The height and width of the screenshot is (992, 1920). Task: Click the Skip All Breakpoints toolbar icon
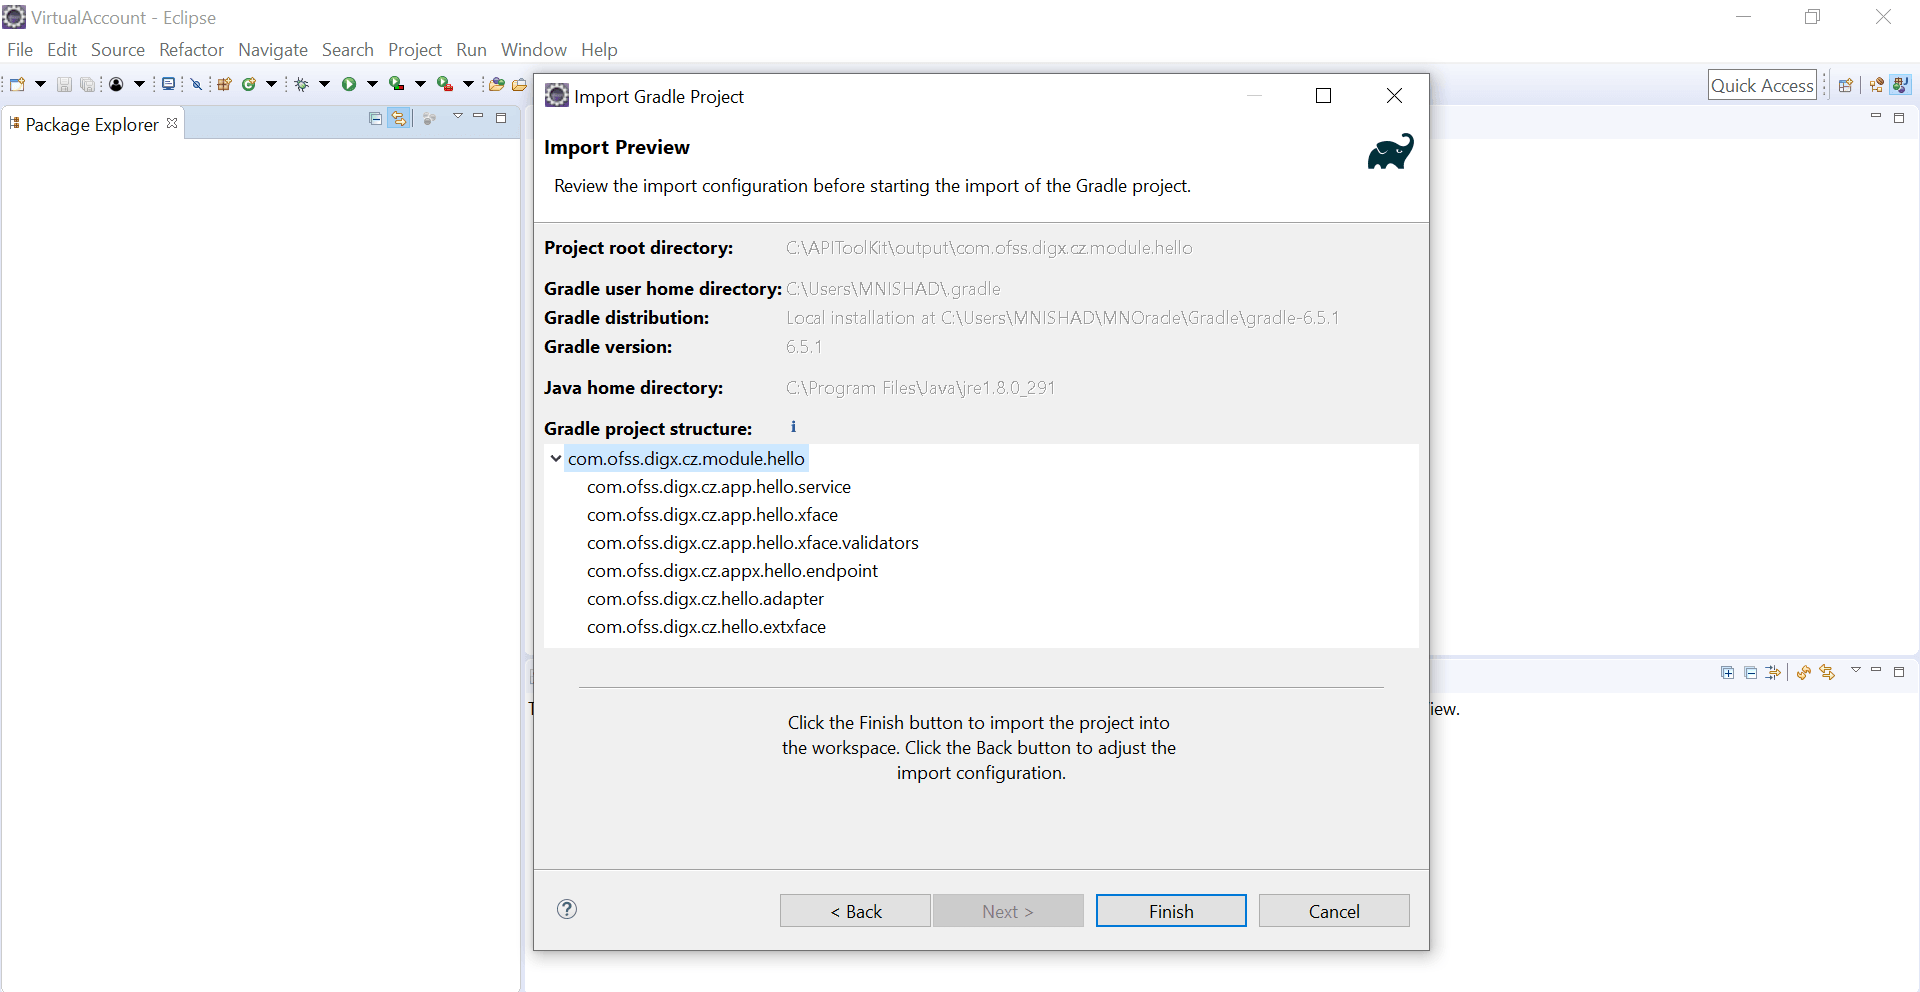[x=197, y=84]
